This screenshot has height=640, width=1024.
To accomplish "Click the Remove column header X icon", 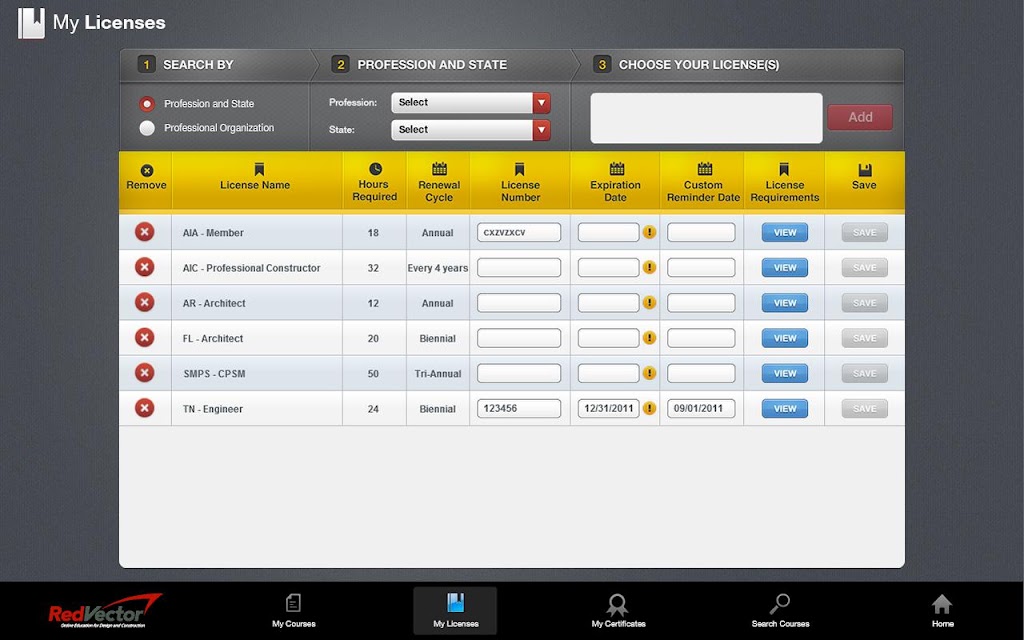I will tap(147, 170).
